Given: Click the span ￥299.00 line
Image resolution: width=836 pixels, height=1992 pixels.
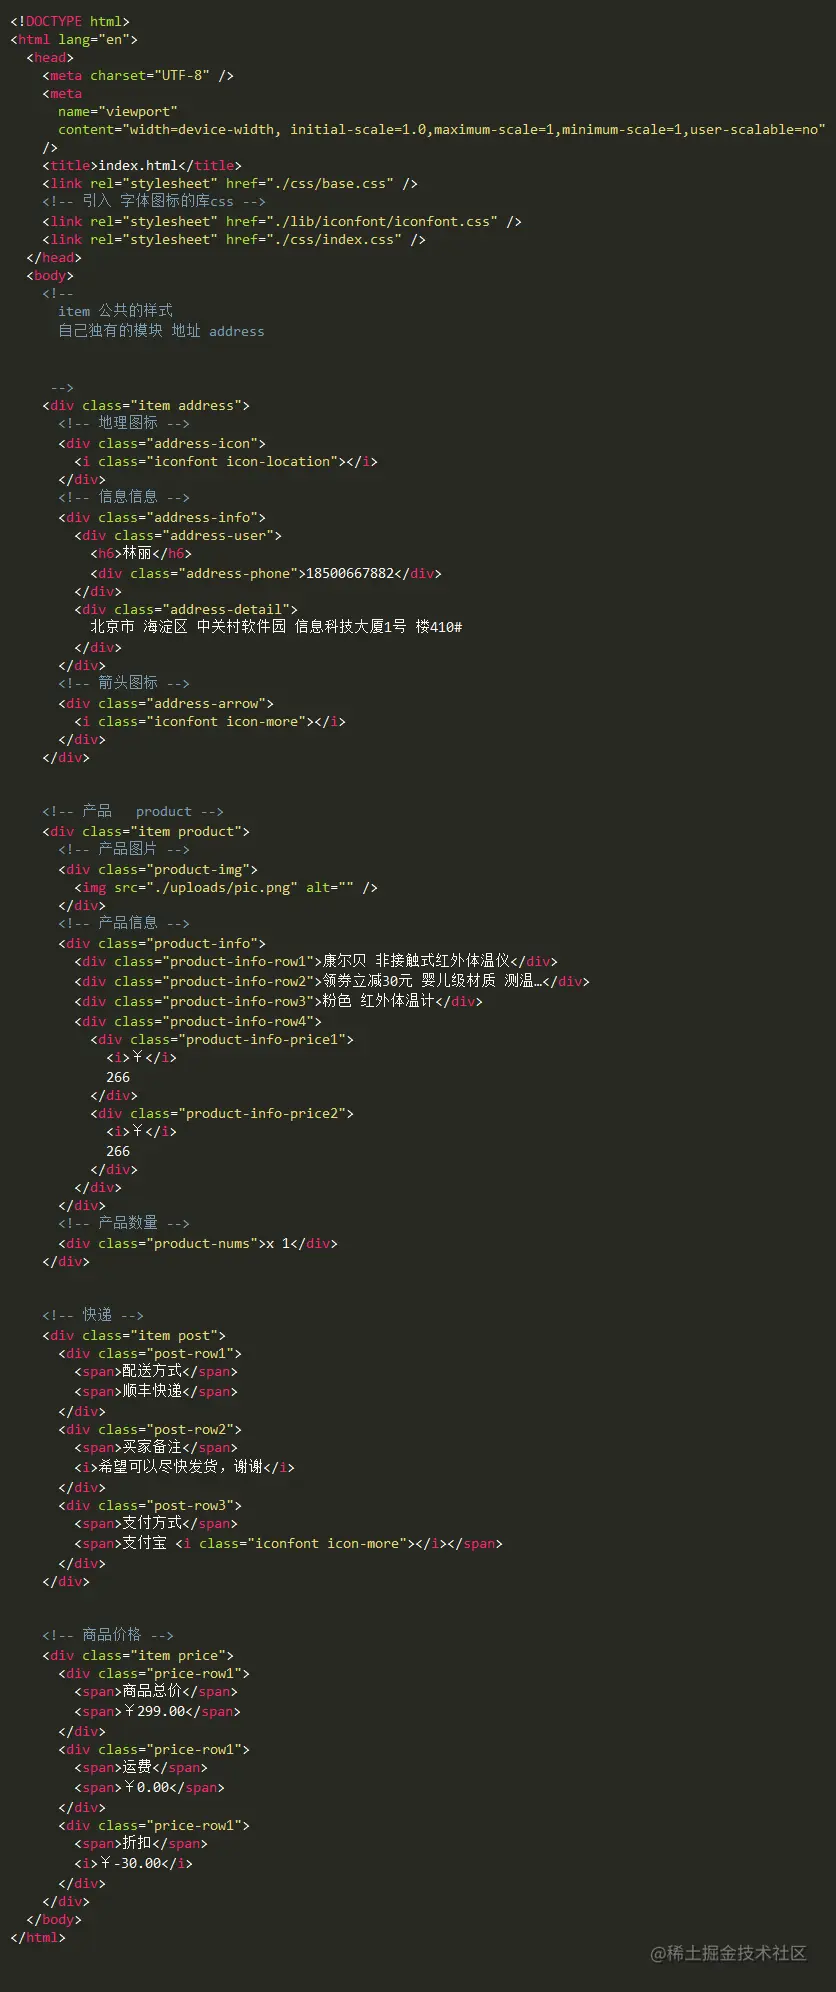Looking at the screenshot, I should (158, 1711).
